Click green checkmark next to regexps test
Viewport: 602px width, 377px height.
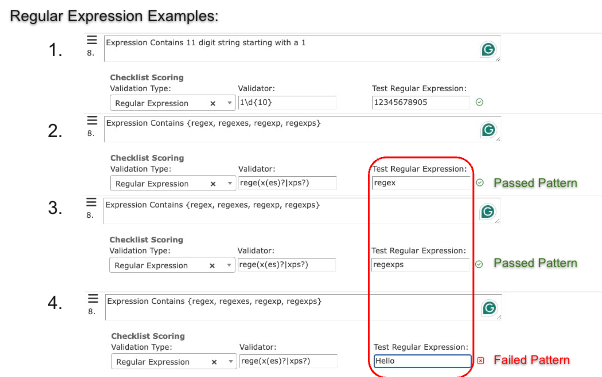point(479,264)
